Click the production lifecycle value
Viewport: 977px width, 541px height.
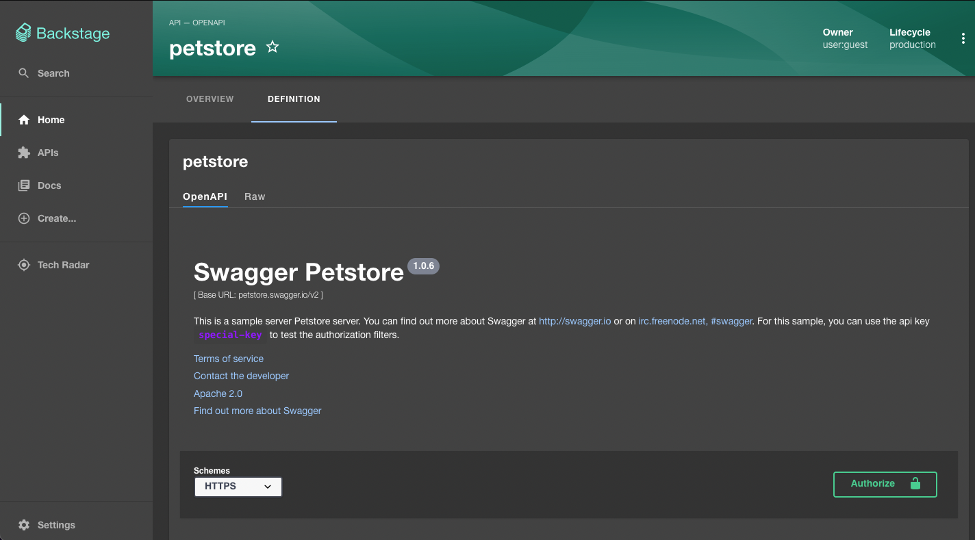[912, 45]
